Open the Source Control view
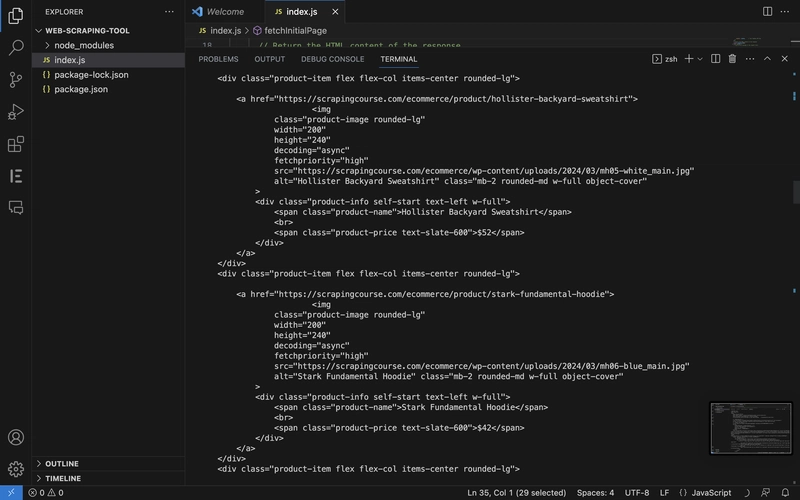 [16, 79]
